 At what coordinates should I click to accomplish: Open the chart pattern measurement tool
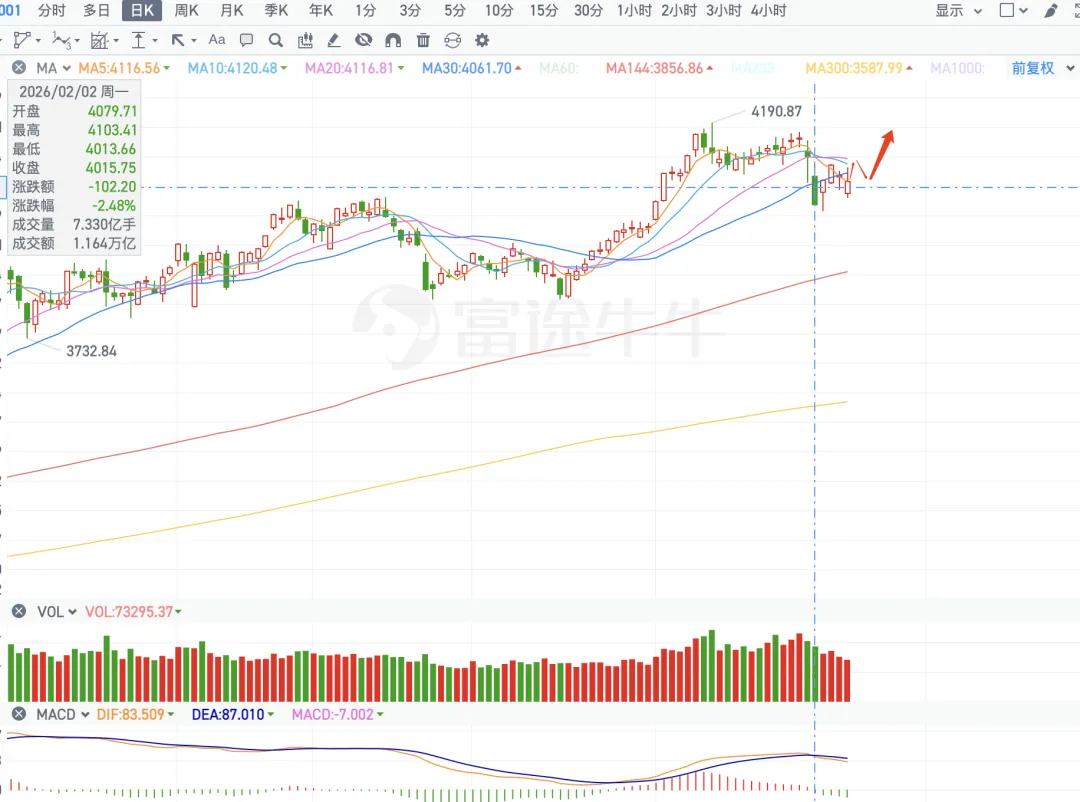(99, 40)
